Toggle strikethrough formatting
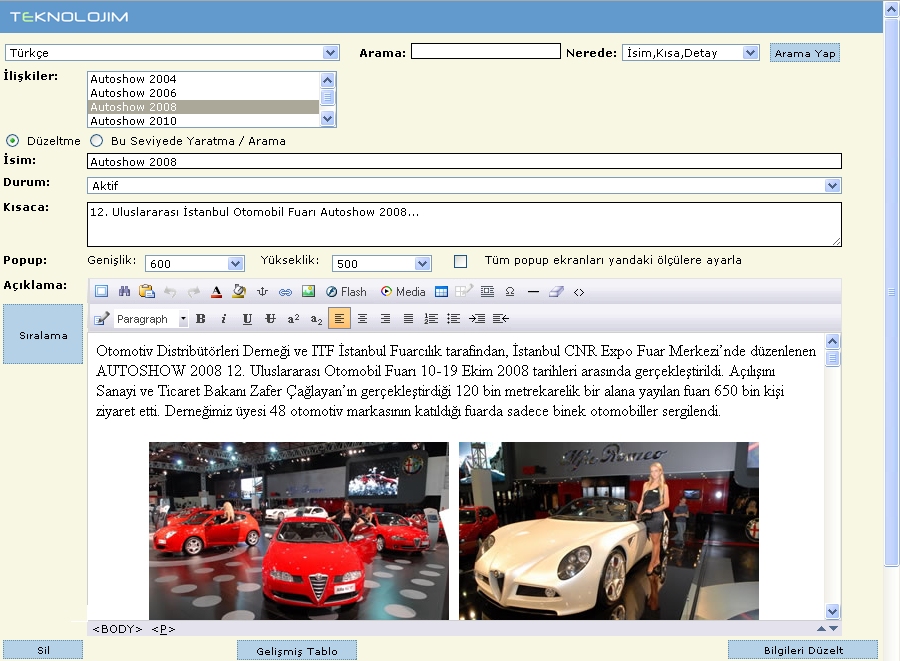The height and width of the screenshot is (661, 900). (270, 318)
